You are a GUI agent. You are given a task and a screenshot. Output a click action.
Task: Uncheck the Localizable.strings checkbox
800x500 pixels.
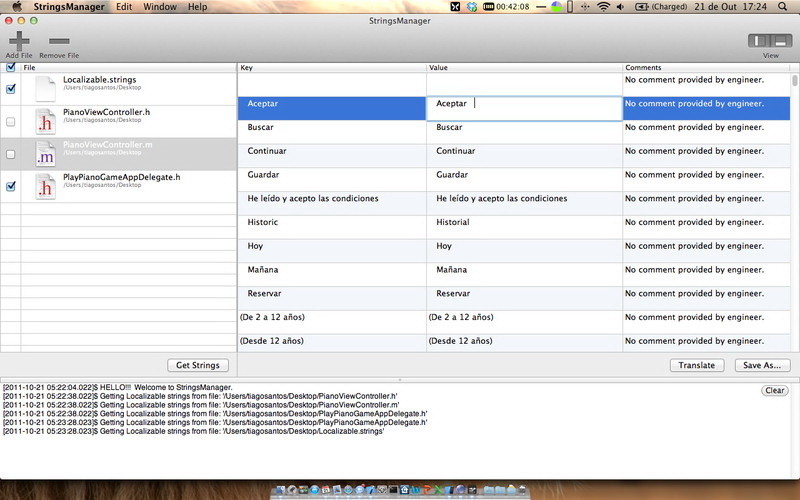click(x=10, y=89)
